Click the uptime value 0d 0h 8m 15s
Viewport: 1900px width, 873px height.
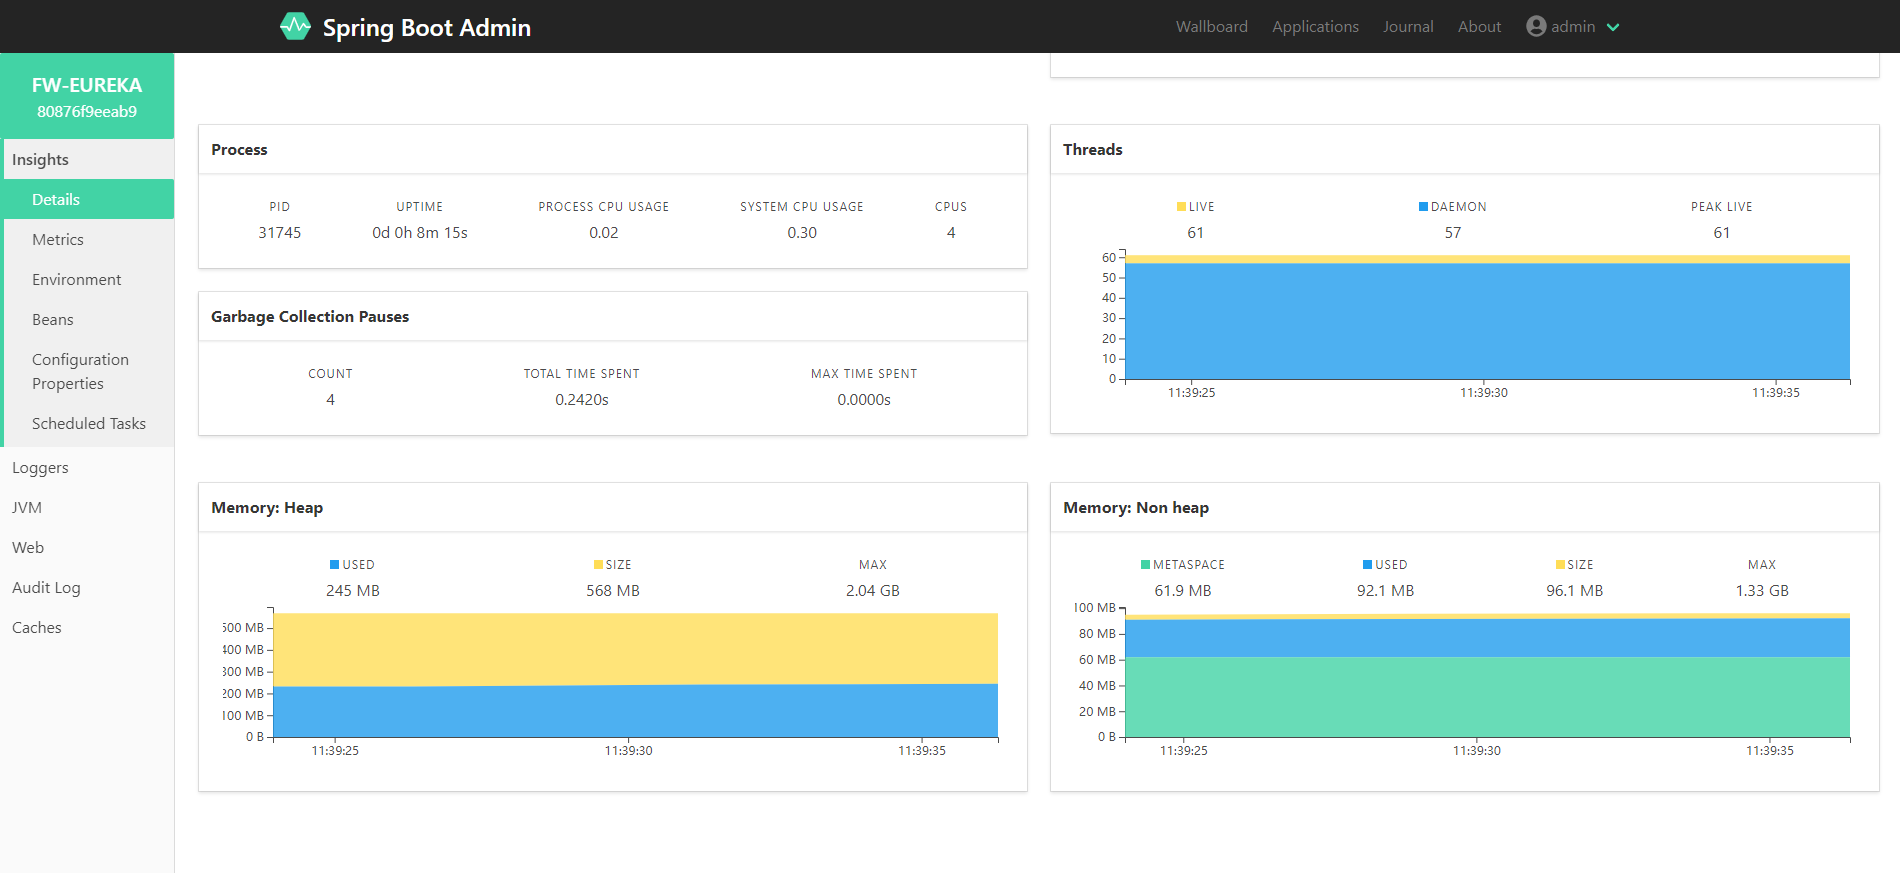click(420, 232)
